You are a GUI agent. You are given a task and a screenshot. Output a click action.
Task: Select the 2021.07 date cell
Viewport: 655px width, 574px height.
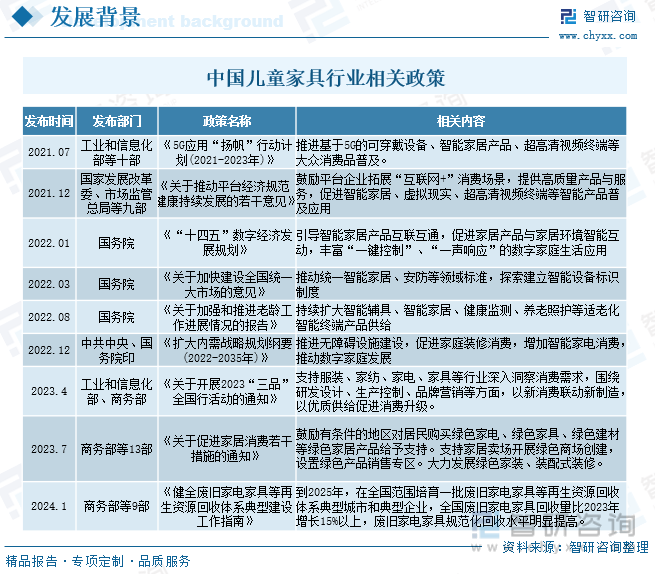point(49,151)
